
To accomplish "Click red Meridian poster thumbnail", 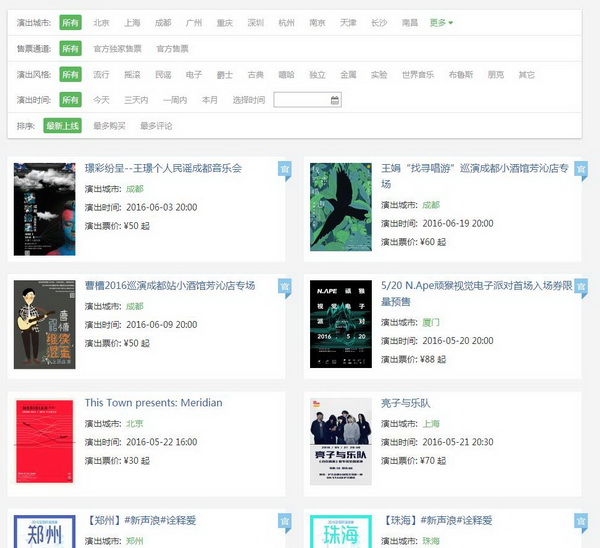I will [x=44, y=442].
